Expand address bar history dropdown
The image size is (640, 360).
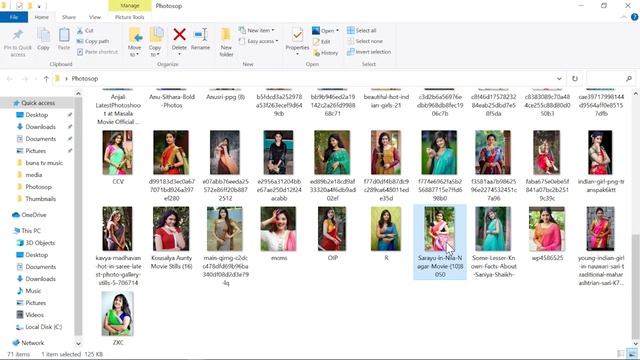pos(559,79)
